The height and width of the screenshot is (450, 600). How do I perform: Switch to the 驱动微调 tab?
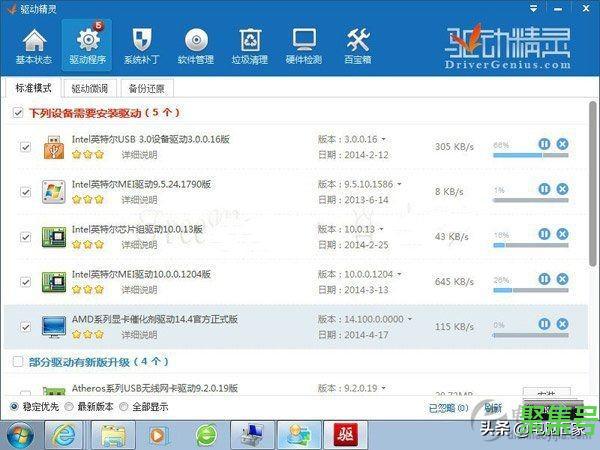pos(88,88)
